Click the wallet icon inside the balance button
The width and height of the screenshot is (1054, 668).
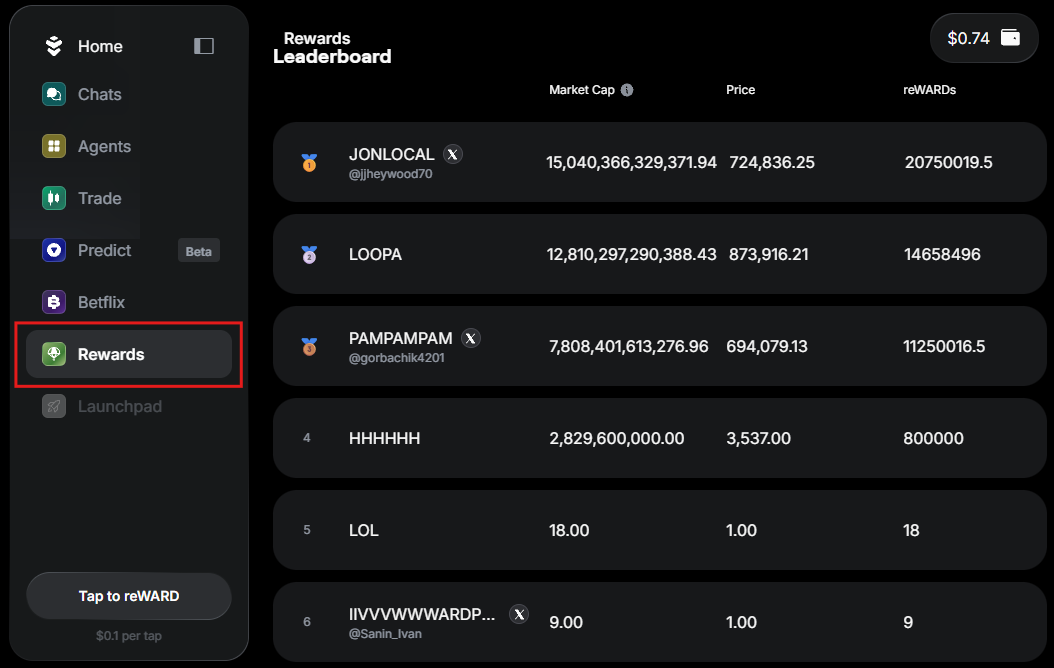(x=1009, y=38)
